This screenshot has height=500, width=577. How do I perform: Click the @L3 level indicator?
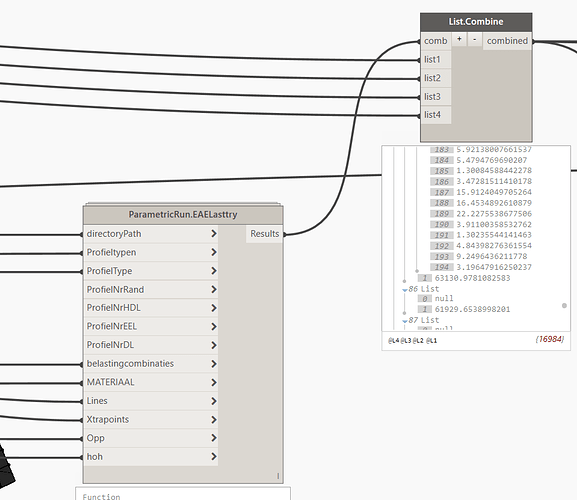(x=406, y=341)
